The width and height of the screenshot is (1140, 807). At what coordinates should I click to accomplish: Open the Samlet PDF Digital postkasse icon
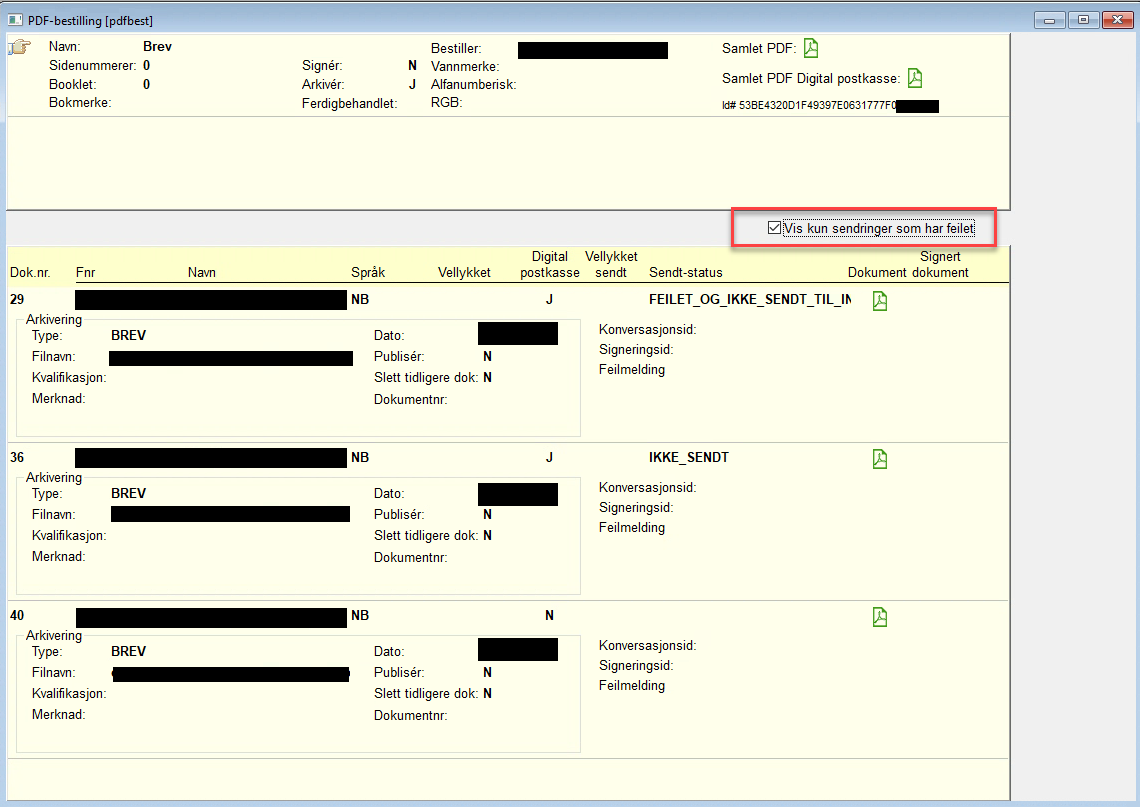pos(915,78)
